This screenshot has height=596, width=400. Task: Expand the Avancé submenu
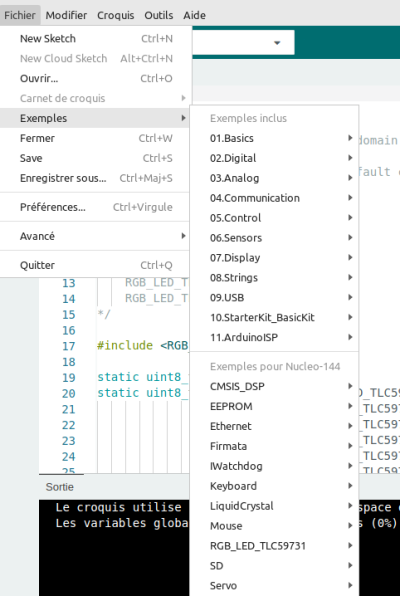pyautogui.click(x=95, y=236)
